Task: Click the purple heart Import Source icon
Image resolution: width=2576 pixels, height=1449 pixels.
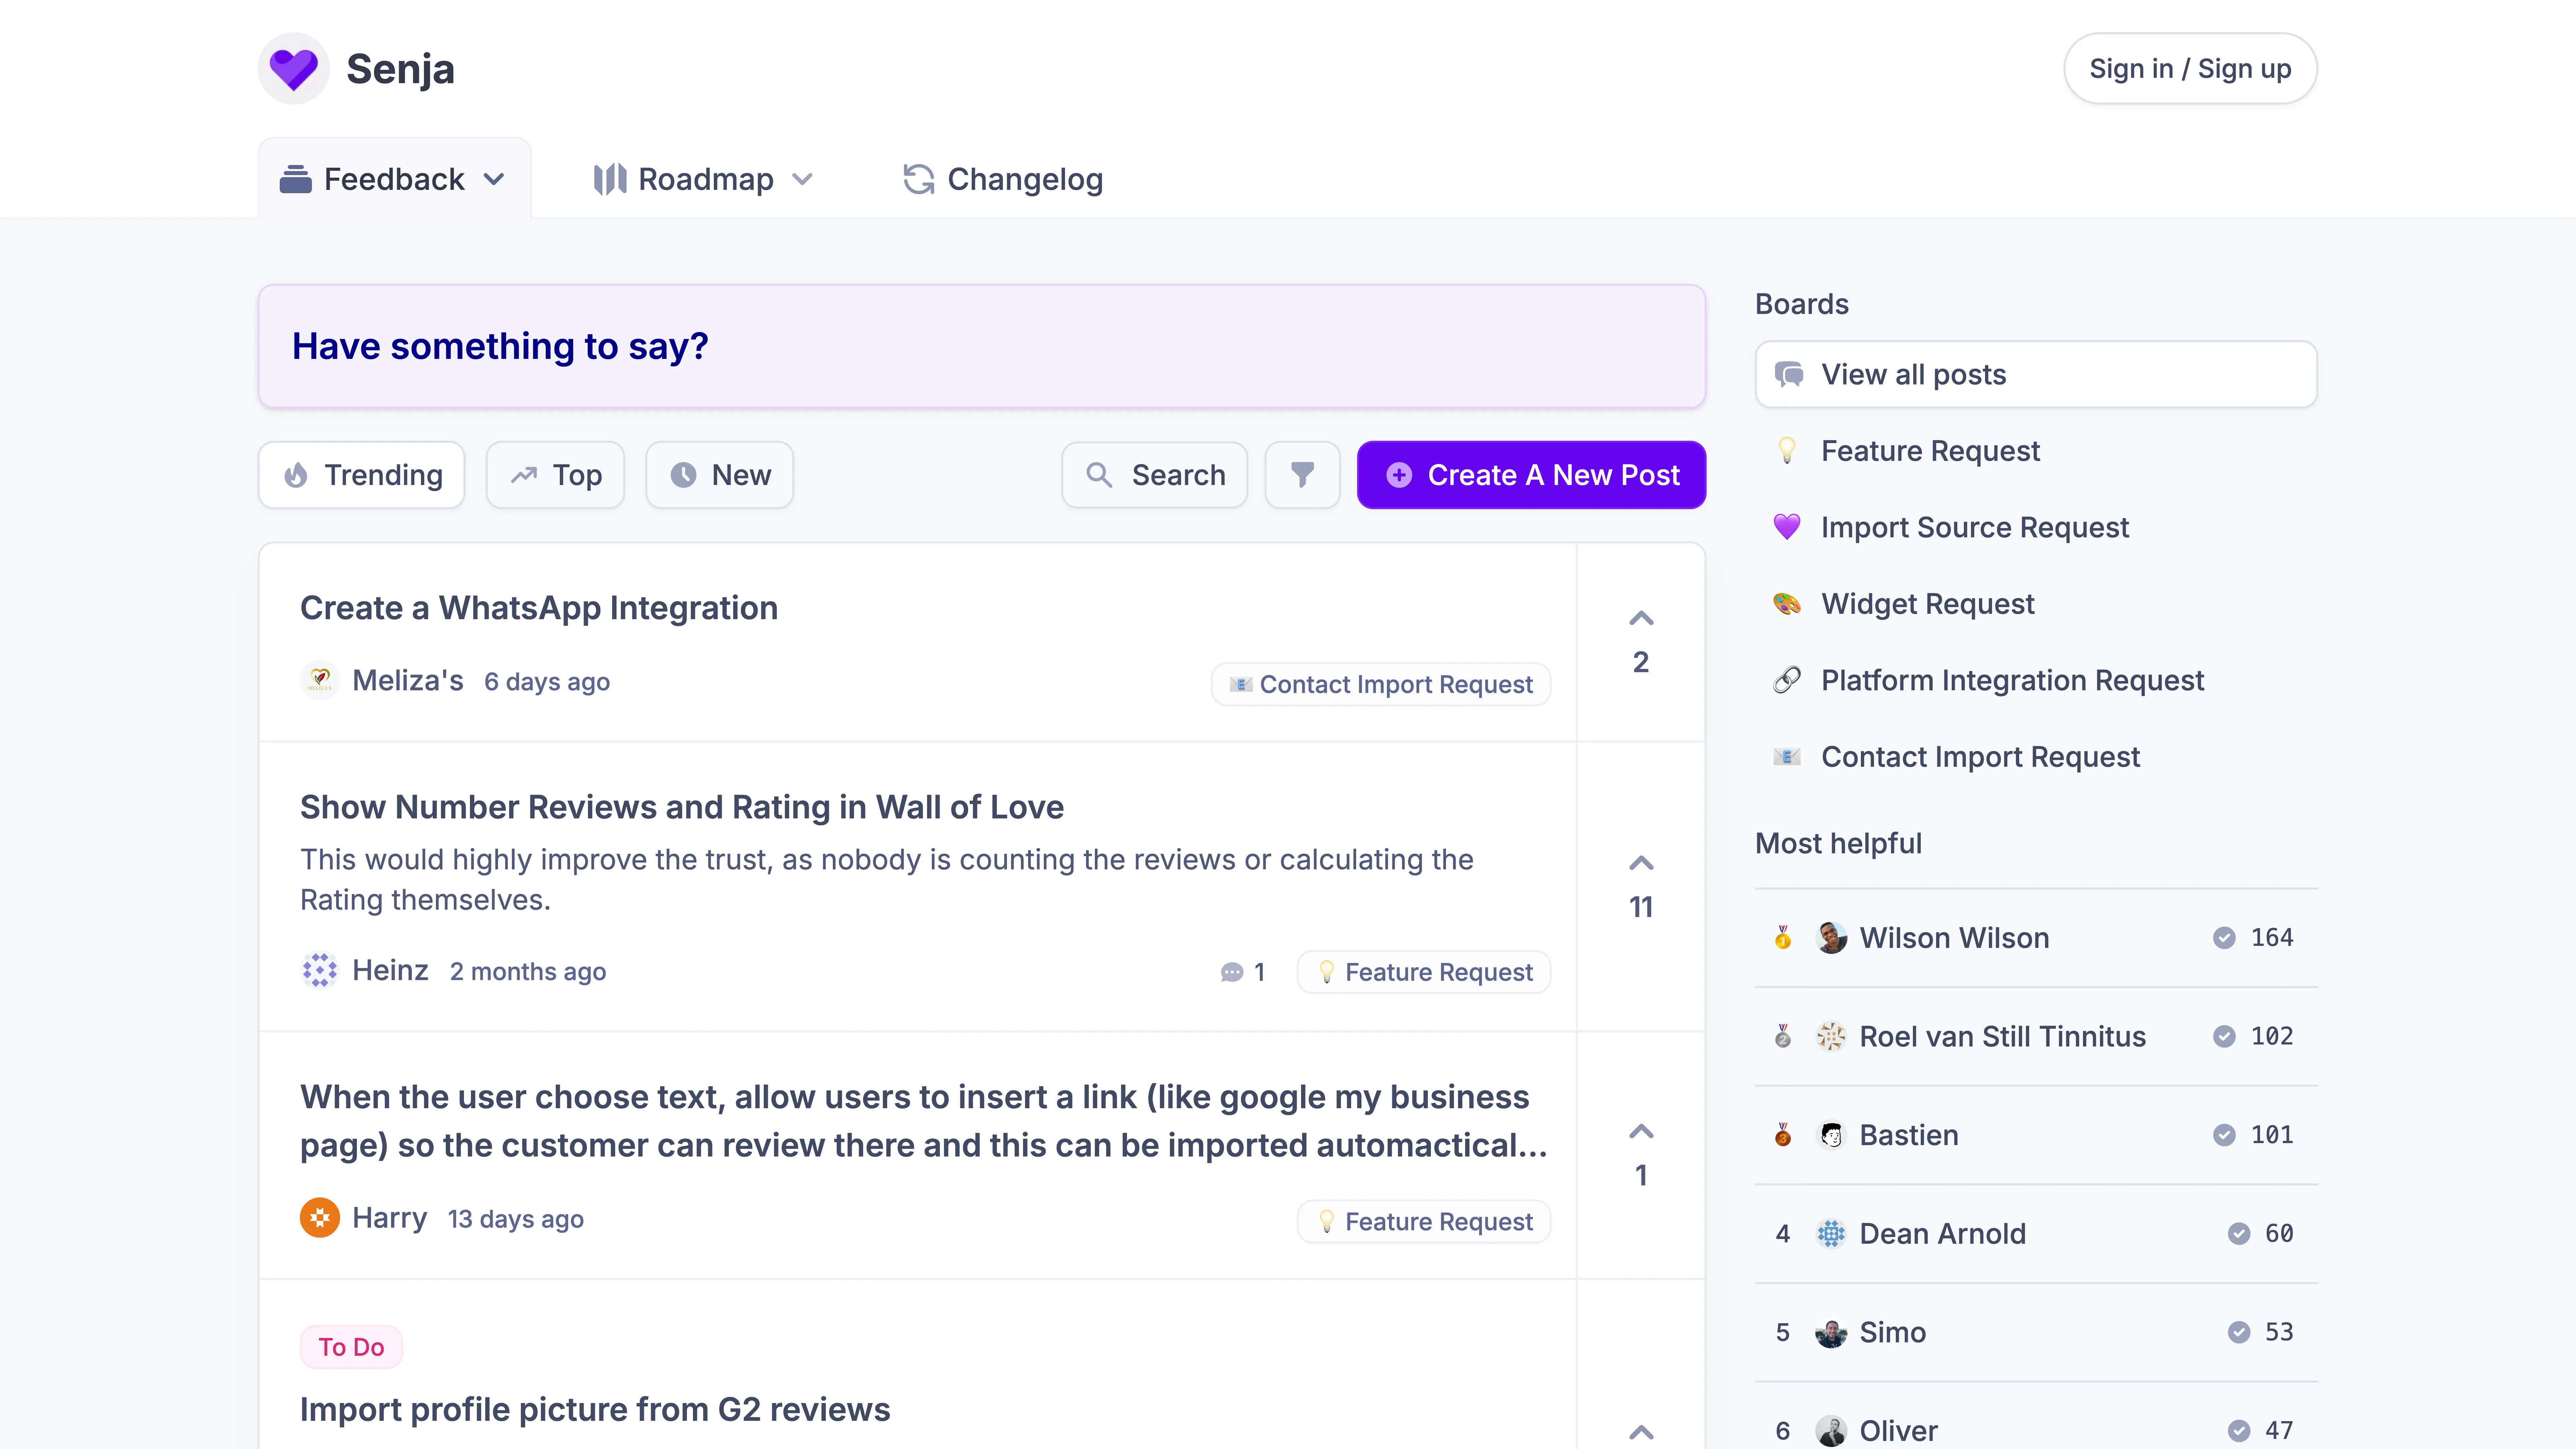Action: pyautogui.click(x=1787, y=527)
